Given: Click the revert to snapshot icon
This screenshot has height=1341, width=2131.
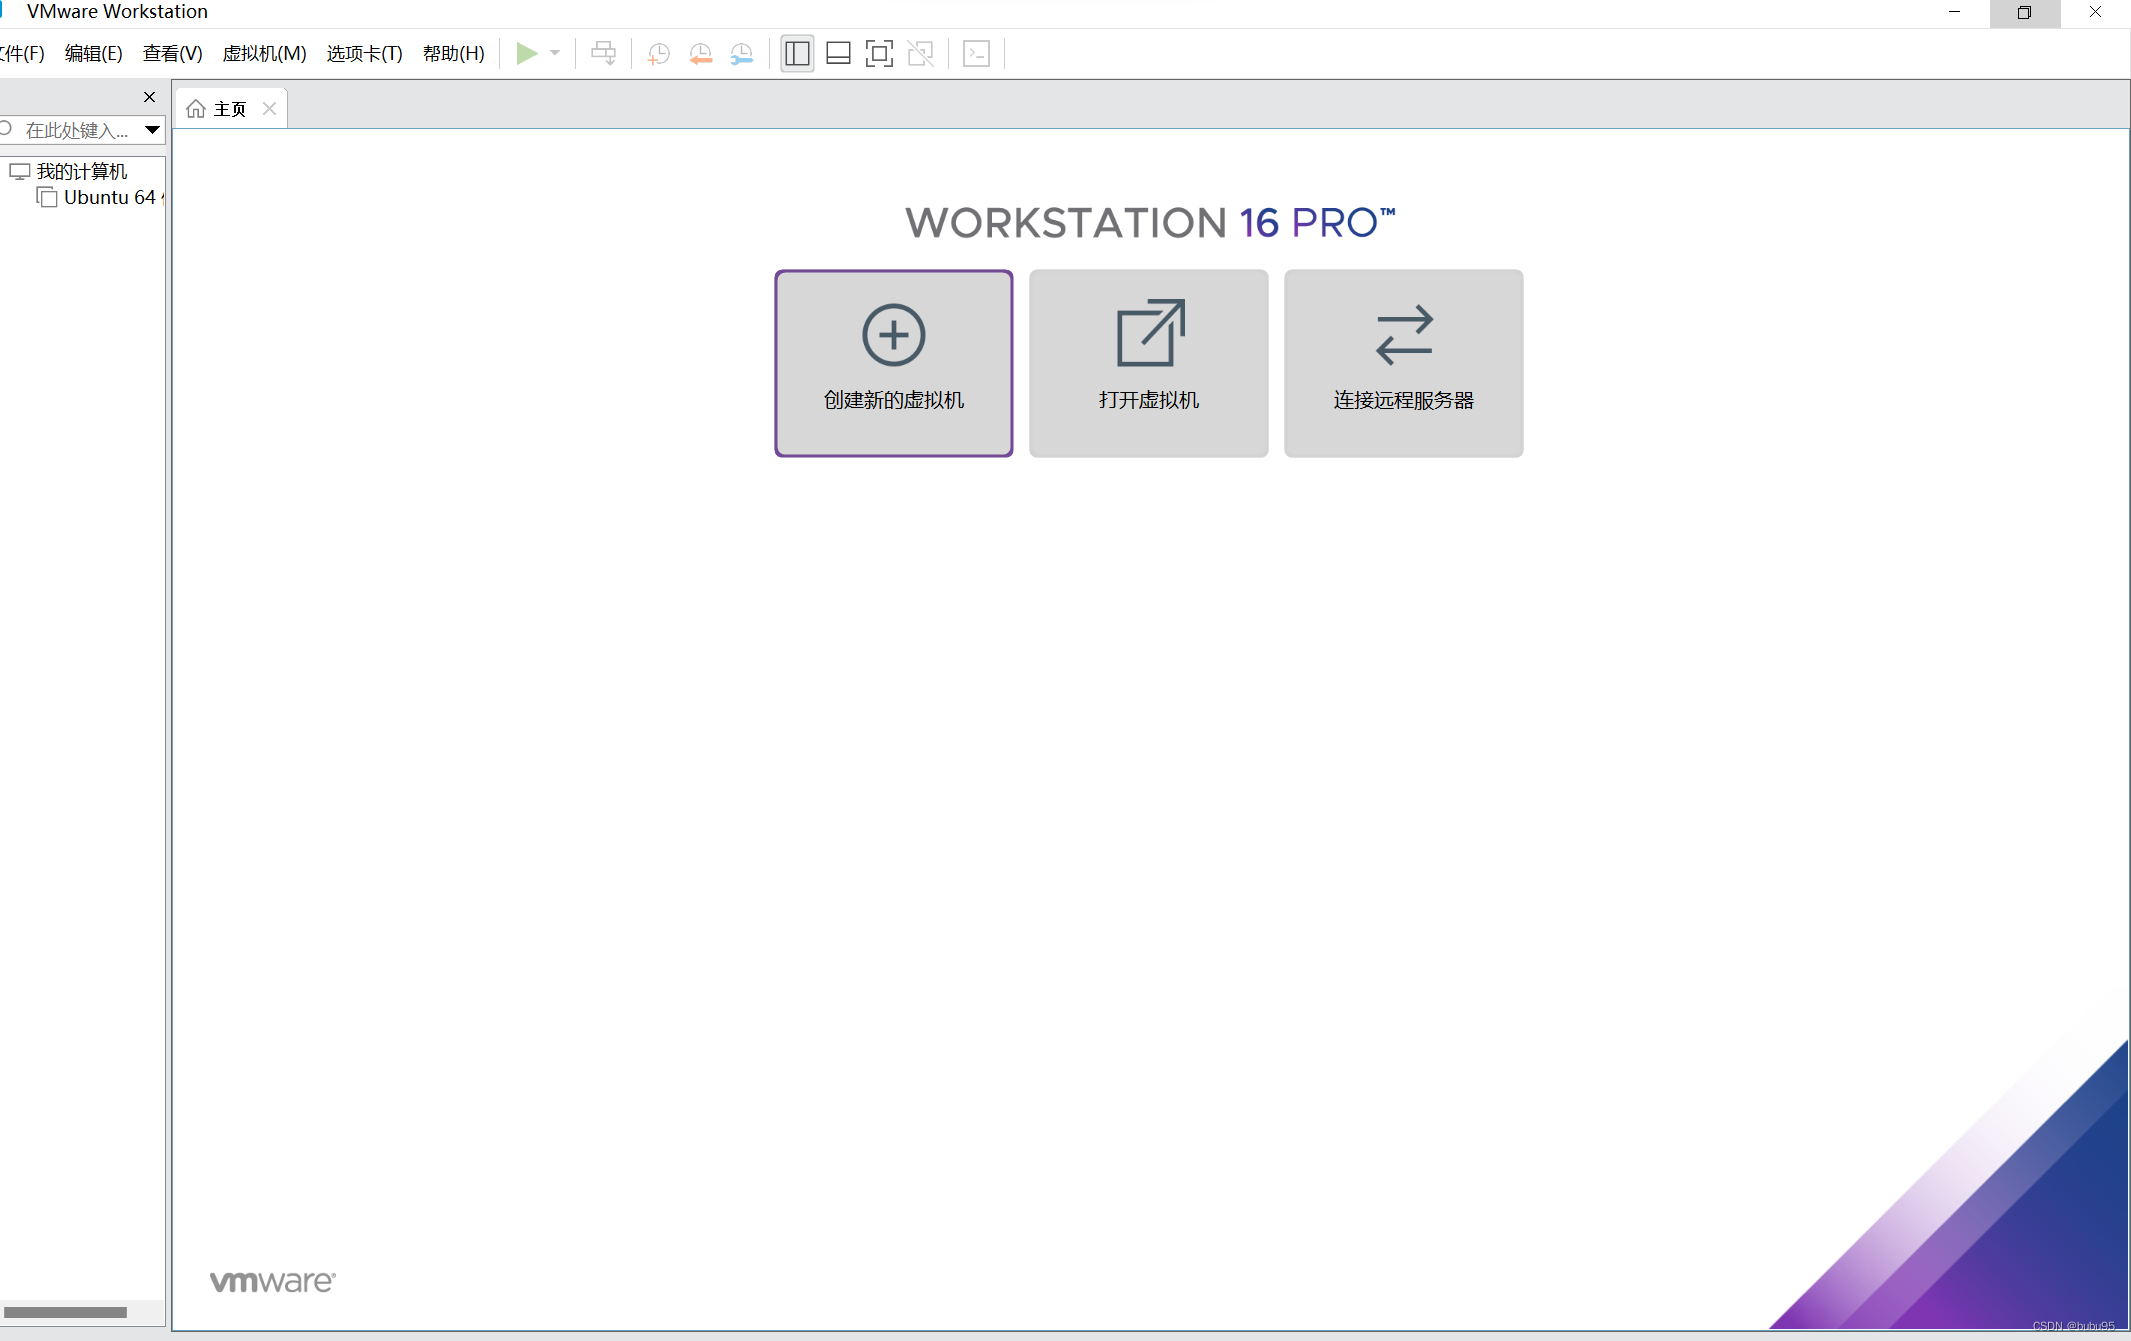Looking at the screenshot, I should 700,54.
